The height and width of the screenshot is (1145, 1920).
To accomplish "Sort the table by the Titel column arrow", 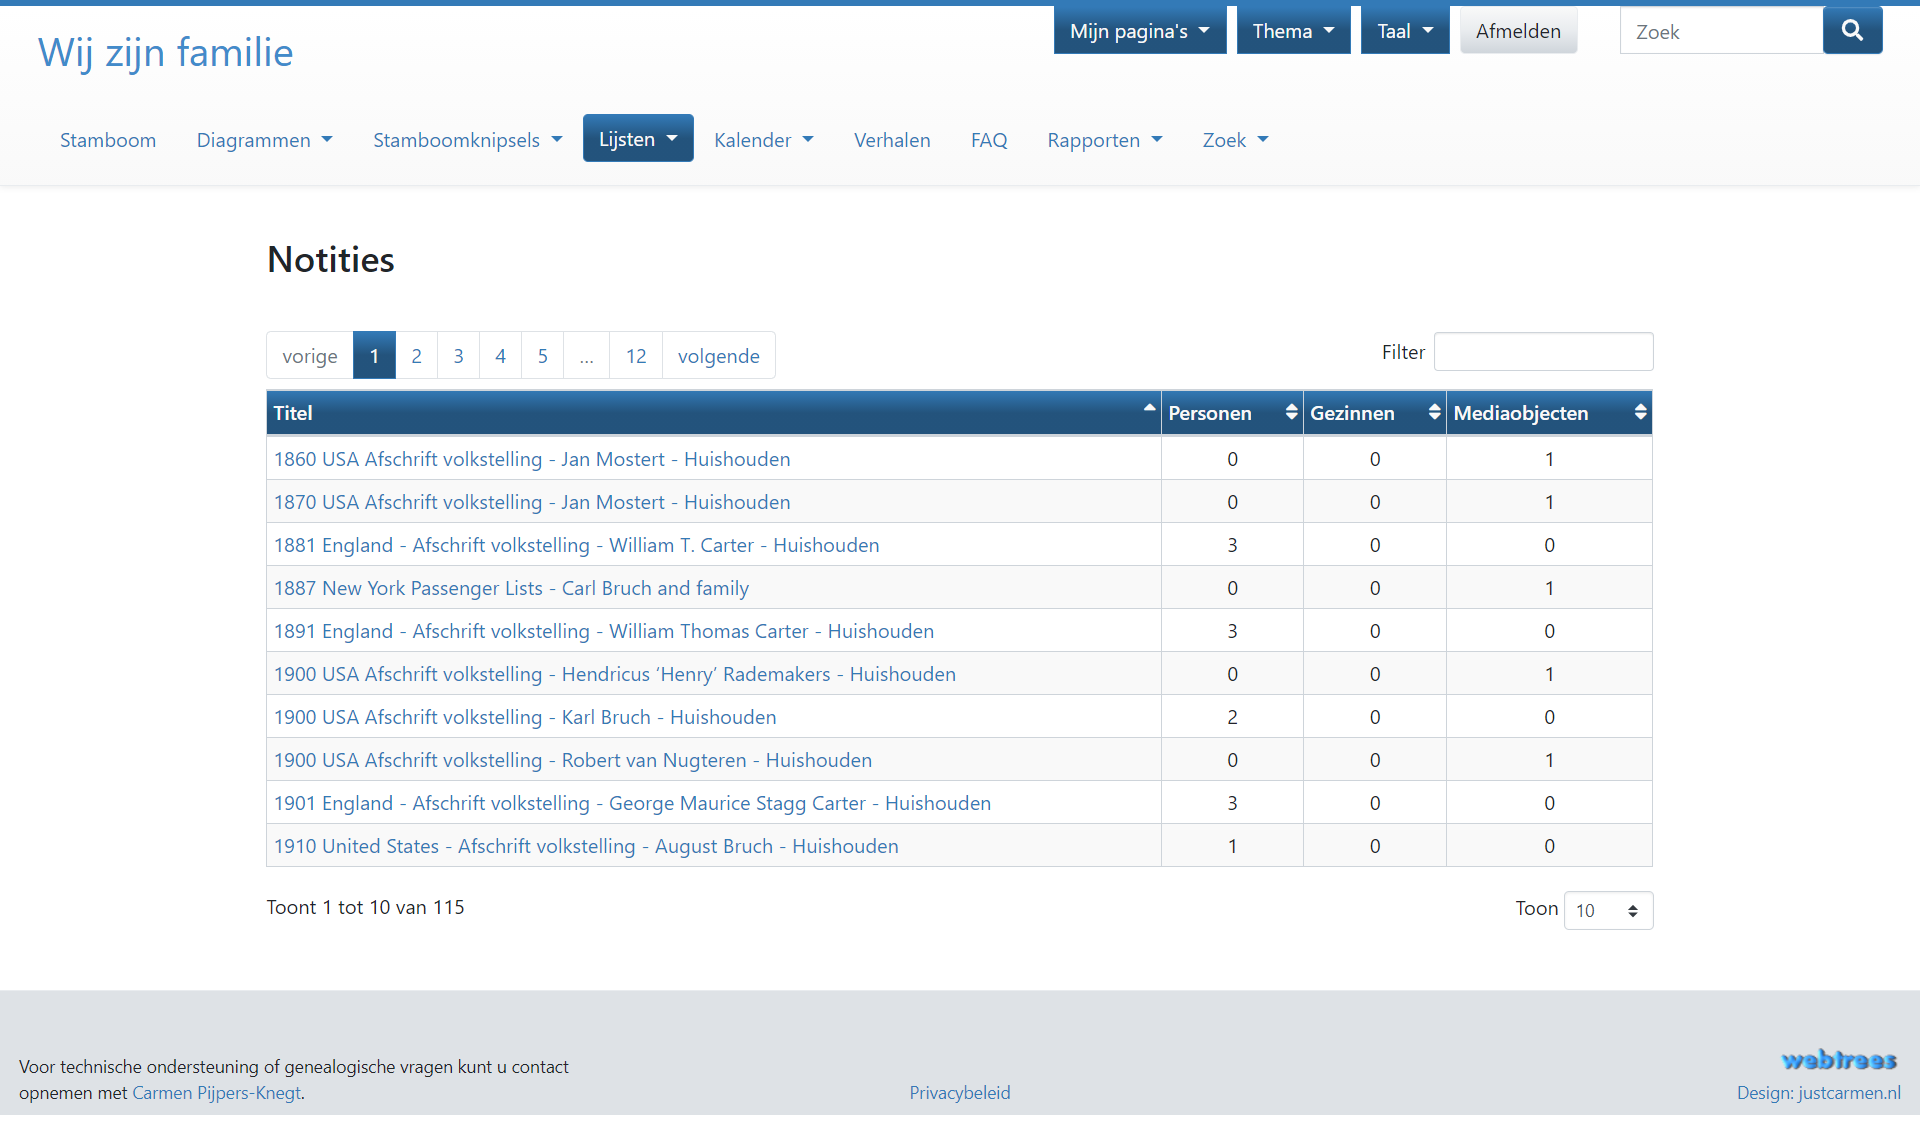I will click(x=1148, y=408).
